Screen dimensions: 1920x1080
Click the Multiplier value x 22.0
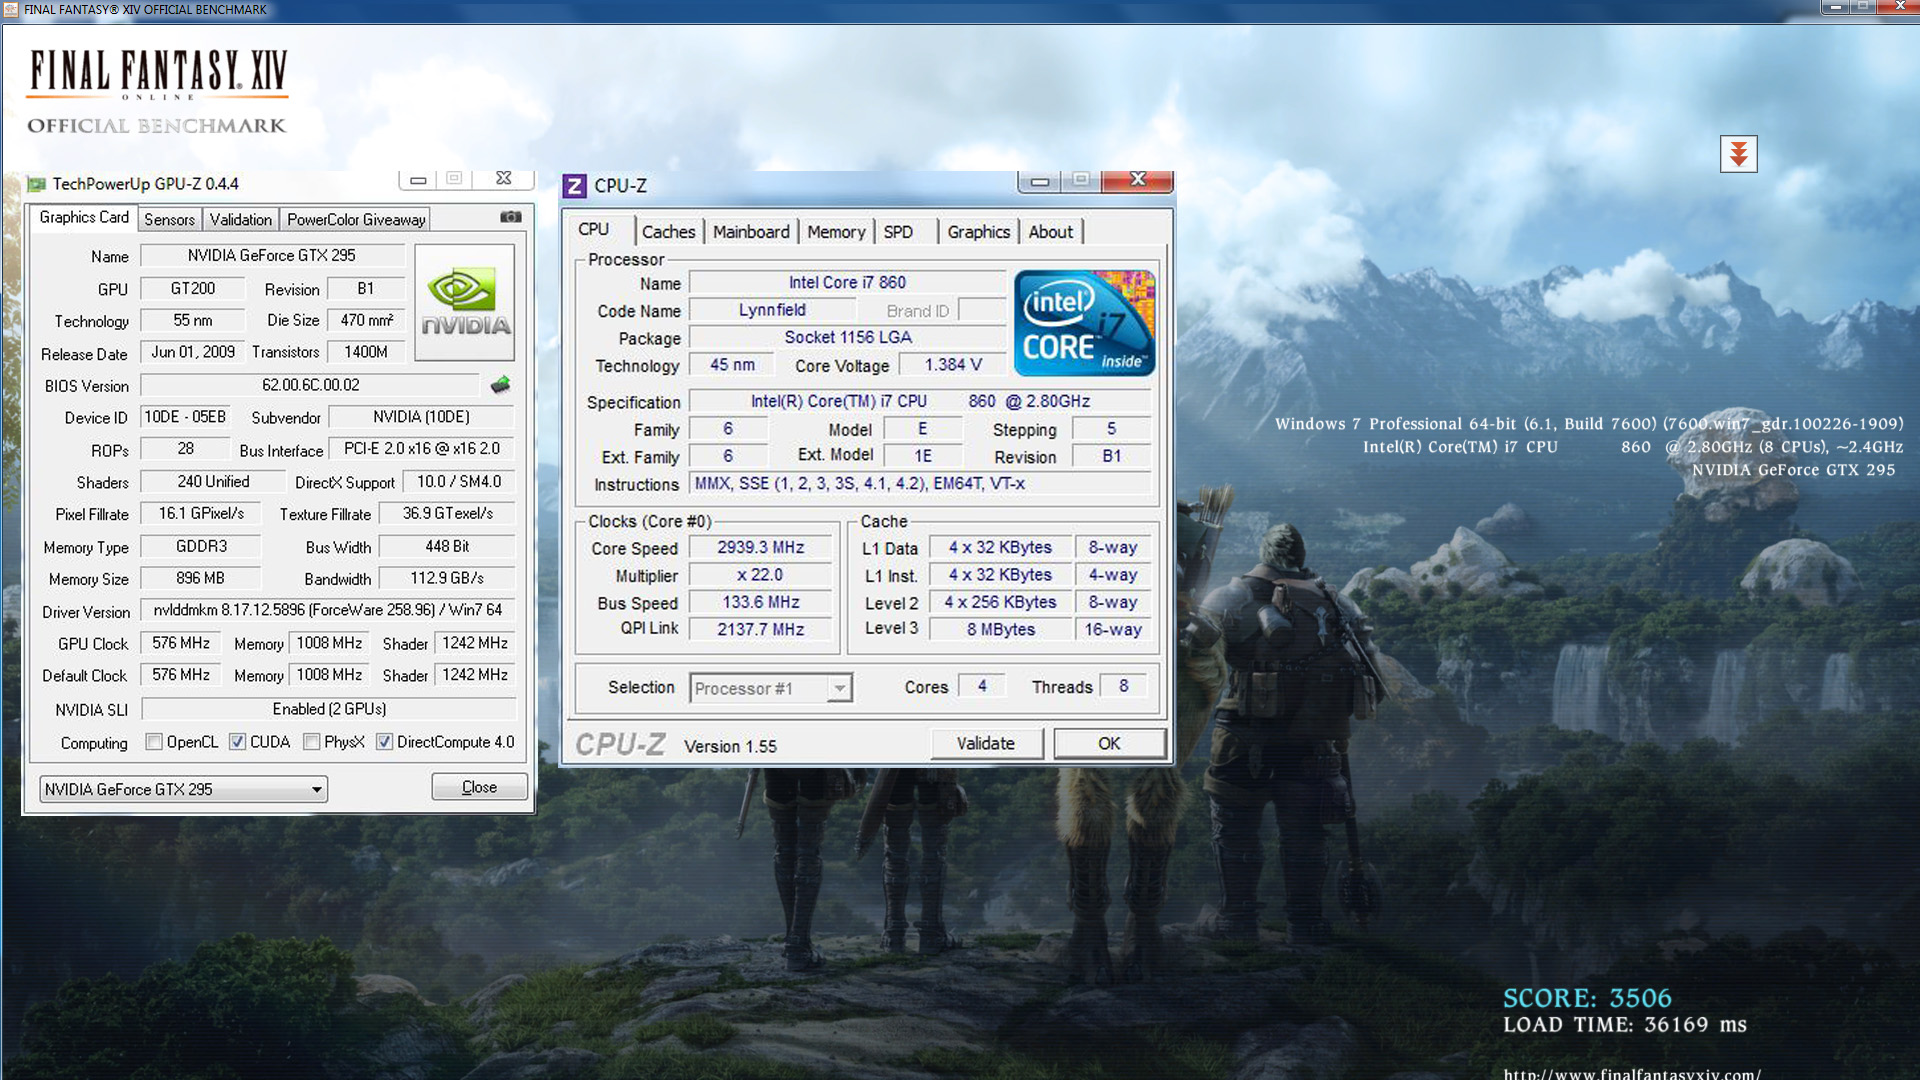[760, 575]
